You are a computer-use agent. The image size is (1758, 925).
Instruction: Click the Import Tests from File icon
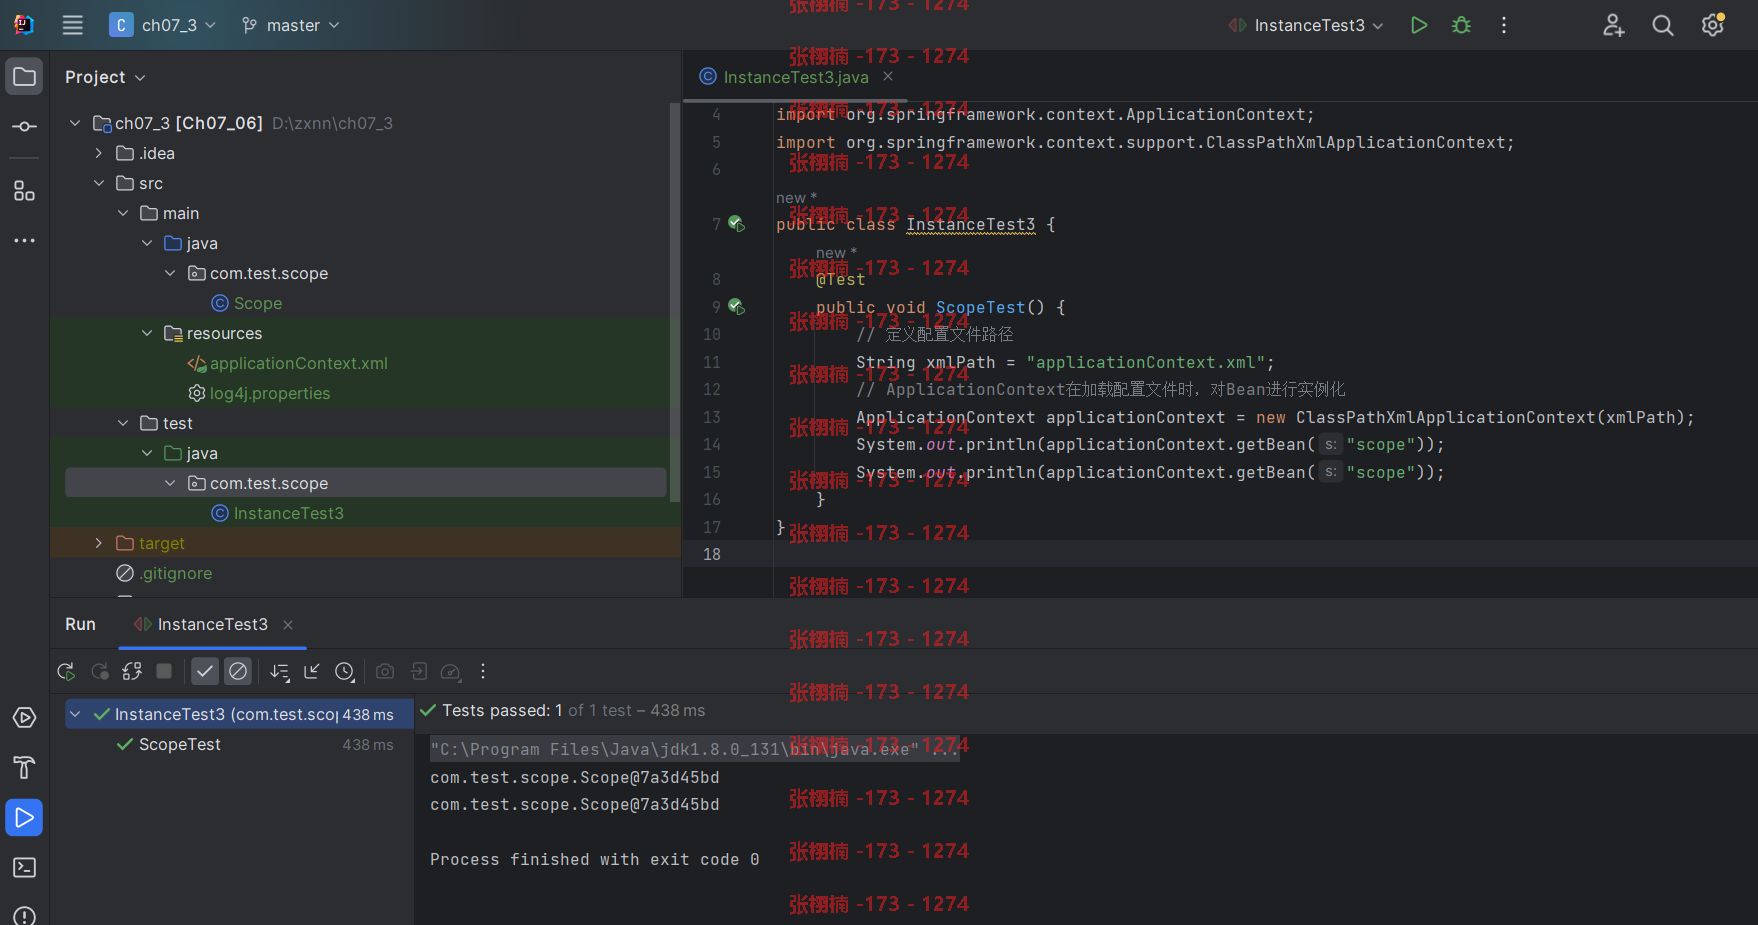418,671
